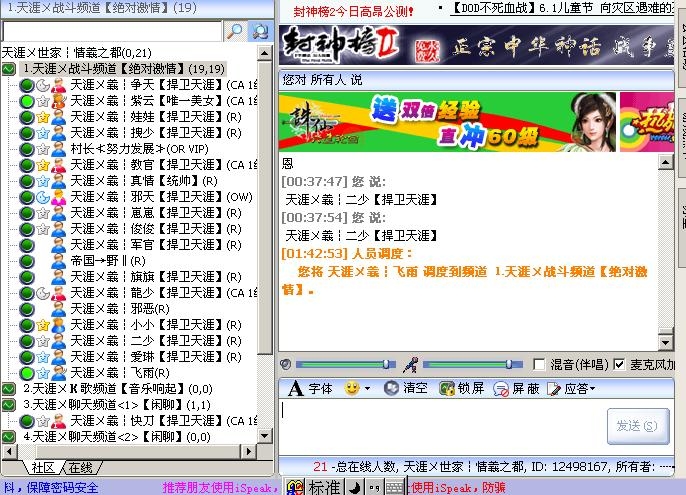
Task: Click the 发送(S) send button
Action: point(638,426)
